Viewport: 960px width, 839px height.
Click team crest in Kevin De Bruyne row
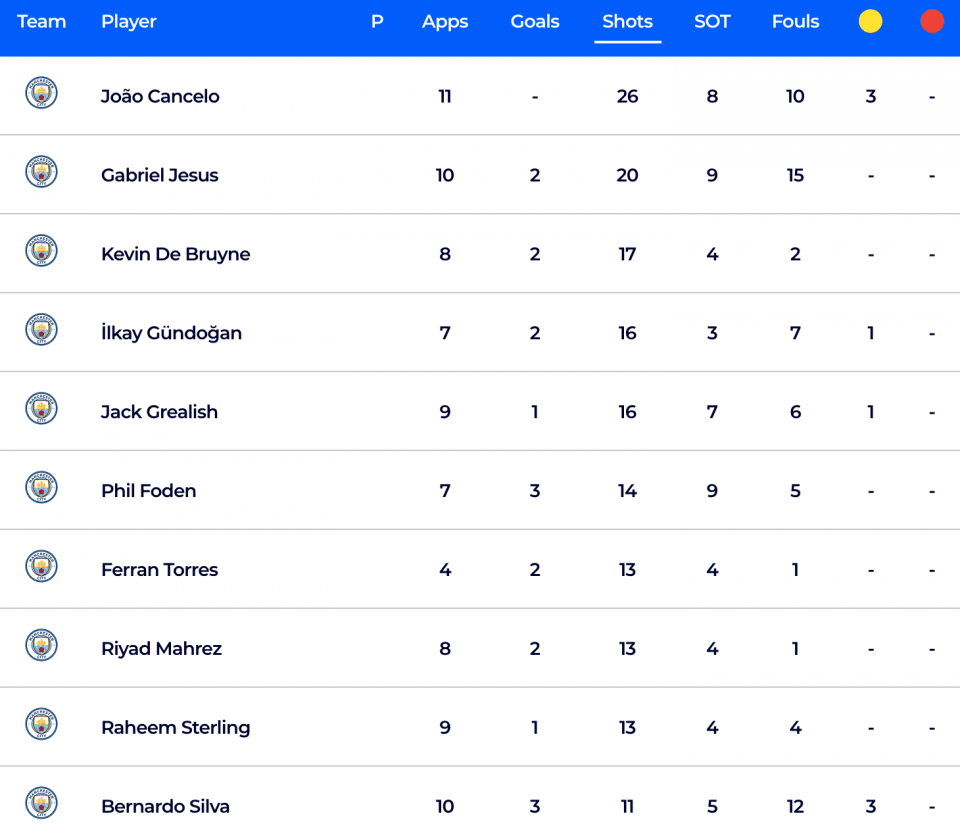point(42,250)
